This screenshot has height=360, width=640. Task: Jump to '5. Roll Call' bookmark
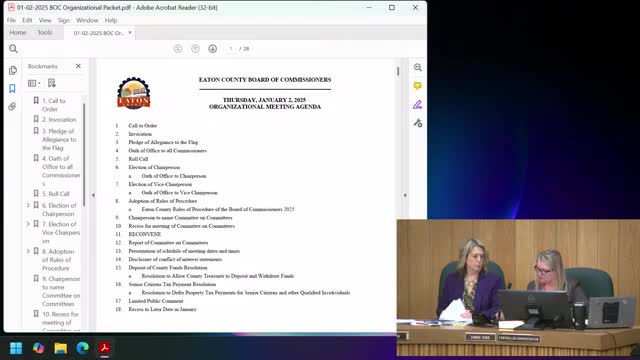[x=56, y=194]
